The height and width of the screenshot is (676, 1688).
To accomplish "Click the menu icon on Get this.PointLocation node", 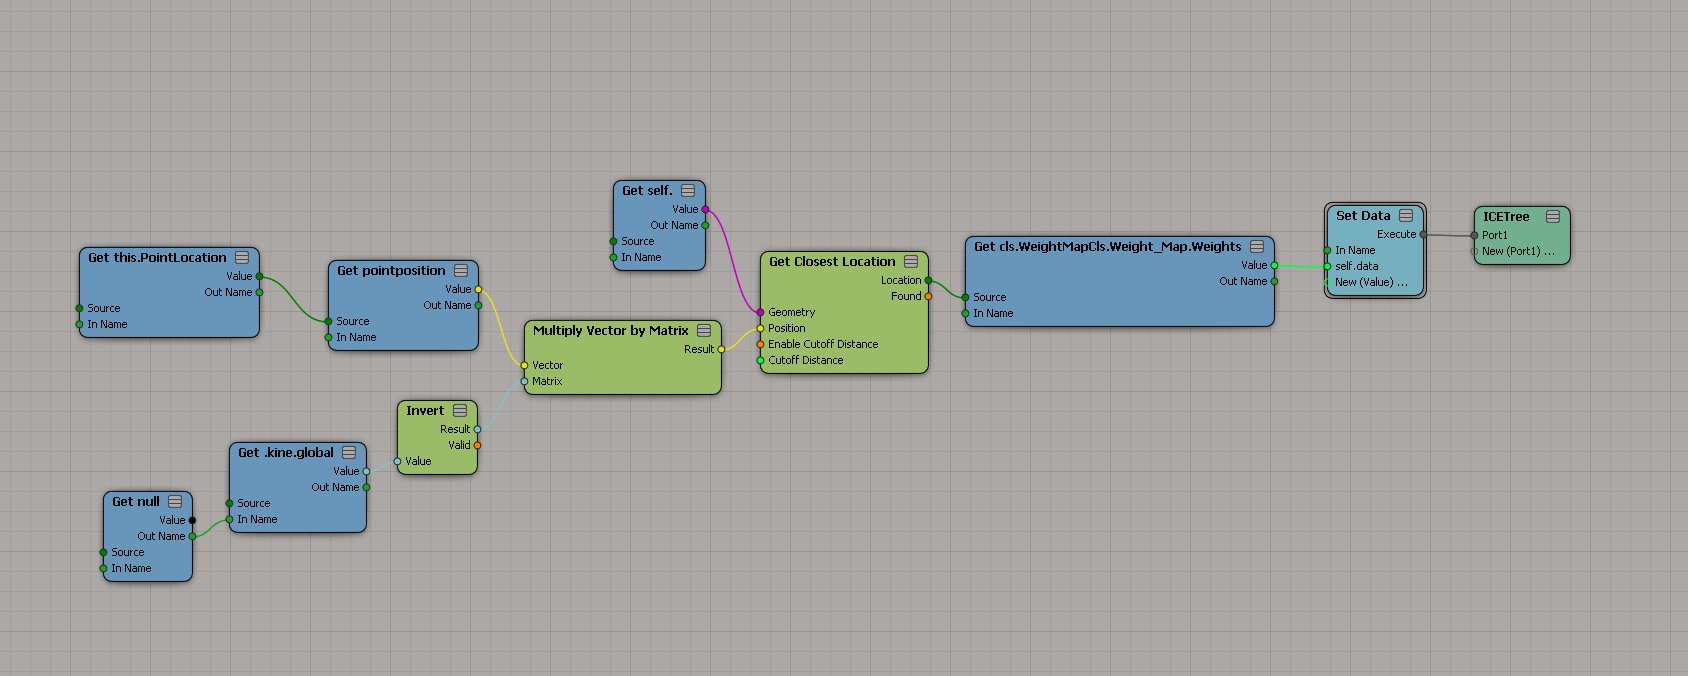I will tap(242, 258).
